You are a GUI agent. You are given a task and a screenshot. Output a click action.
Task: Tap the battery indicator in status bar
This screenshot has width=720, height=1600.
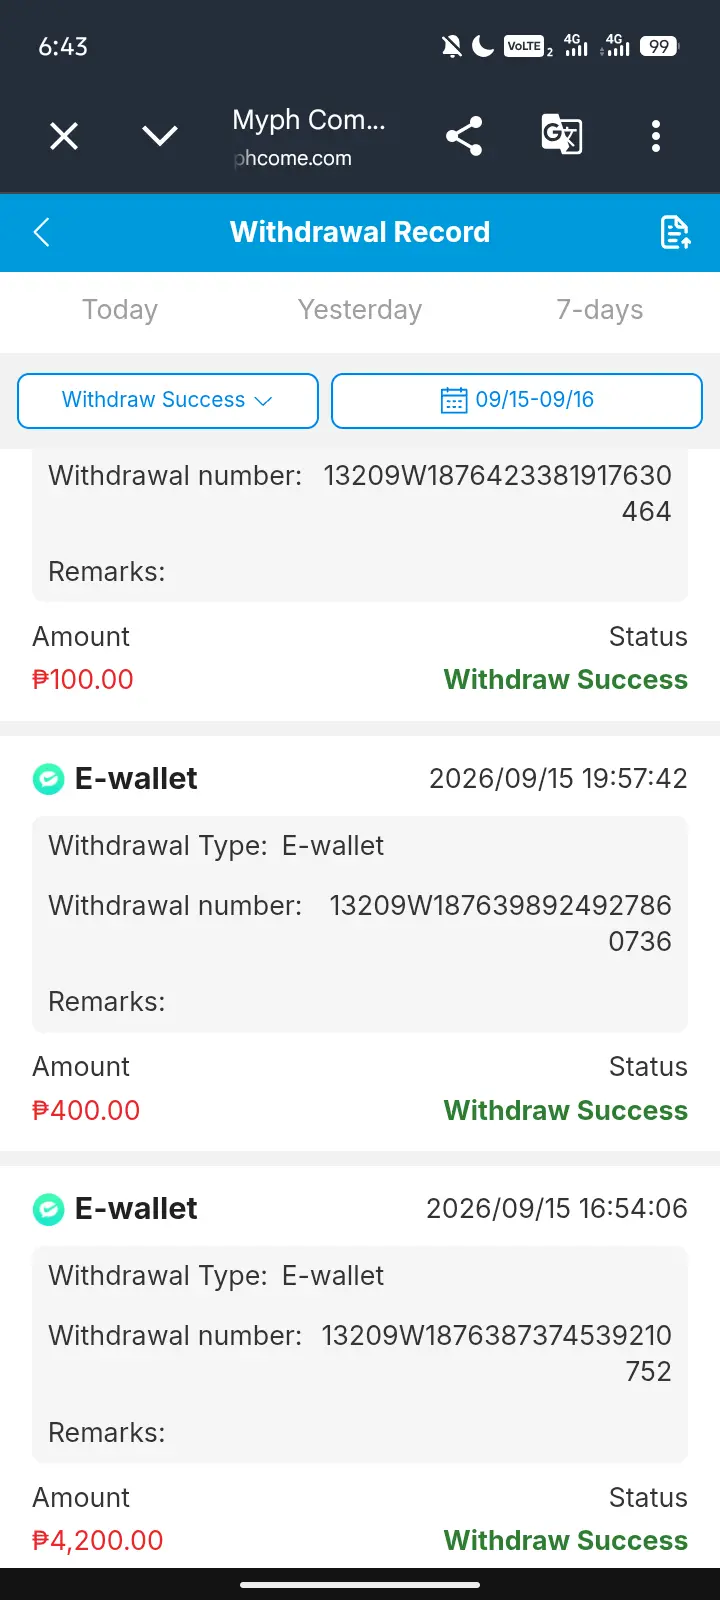coord(660,46)
